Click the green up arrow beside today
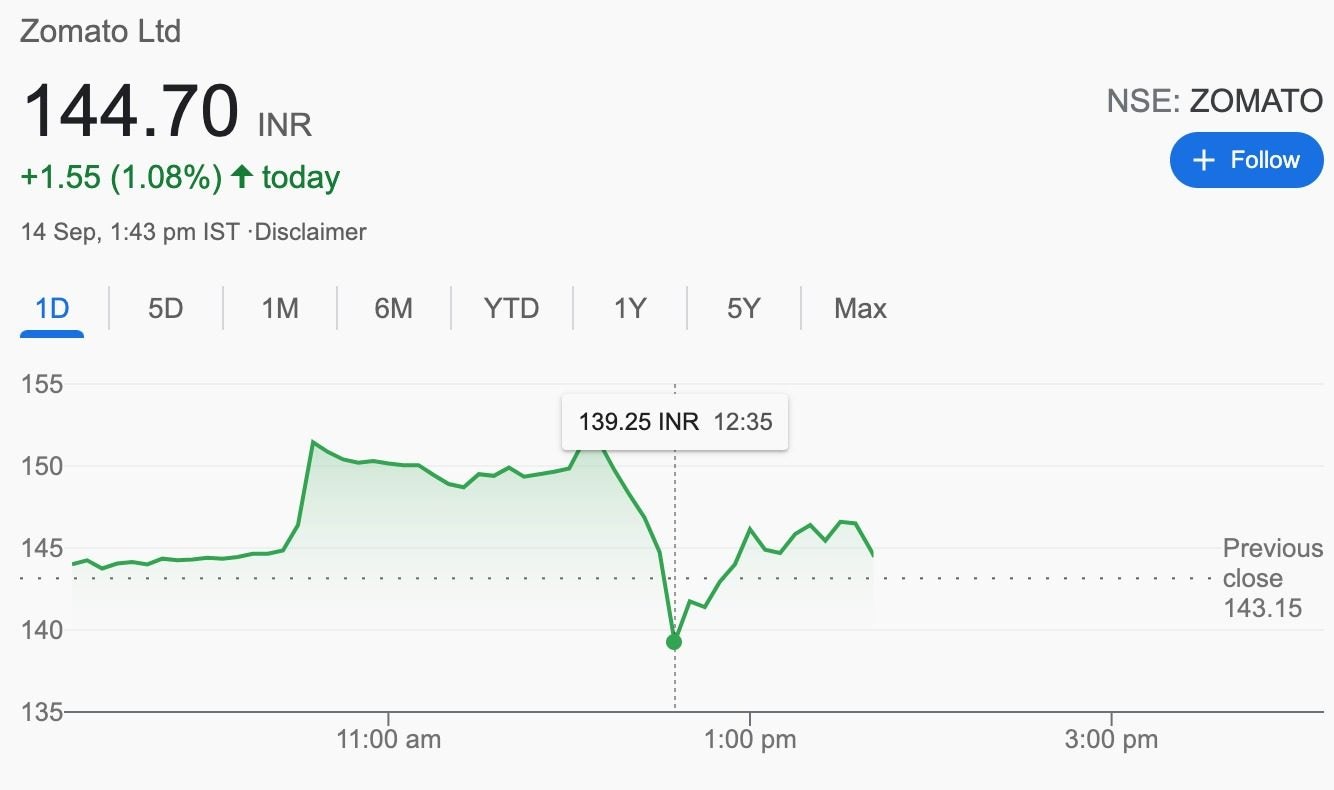Screen dimensions: 1334x790 tap(241, 177)
